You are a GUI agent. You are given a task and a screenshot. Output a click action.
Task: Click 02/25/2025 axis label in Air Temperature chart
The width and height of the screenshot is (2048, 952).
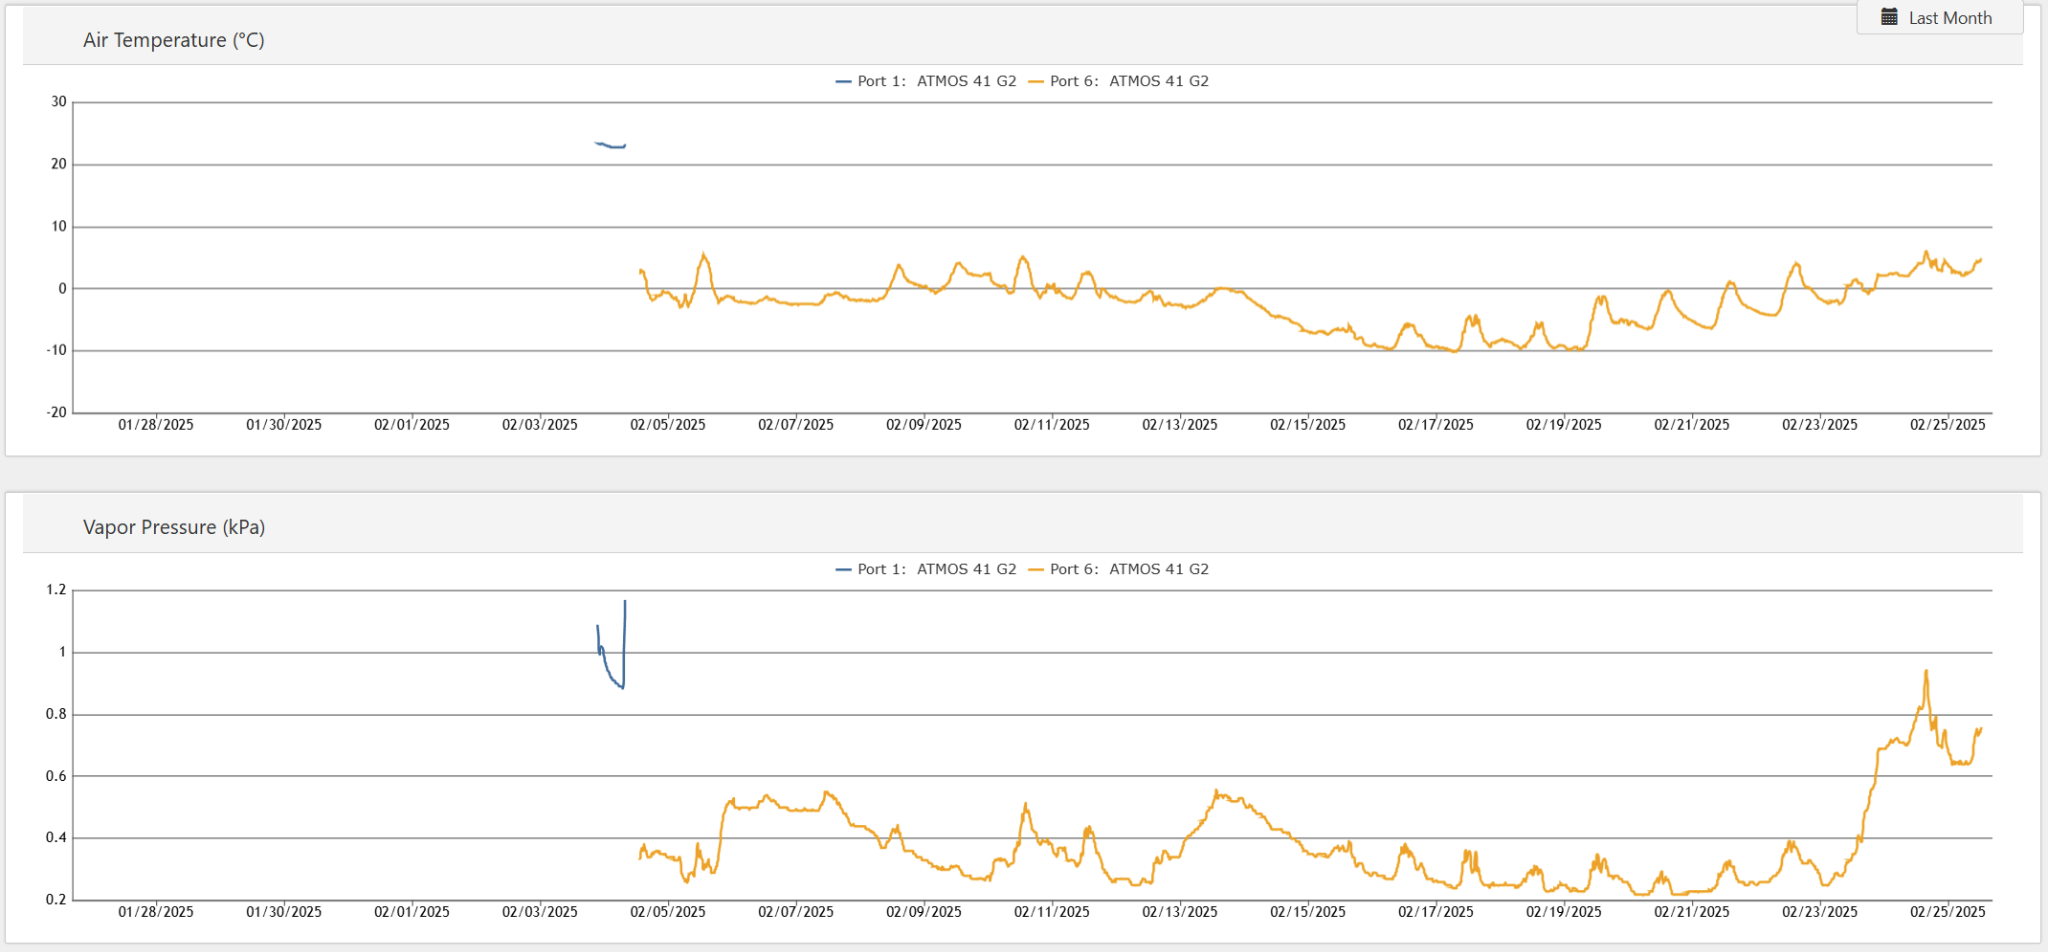[x=1947, y=425]
